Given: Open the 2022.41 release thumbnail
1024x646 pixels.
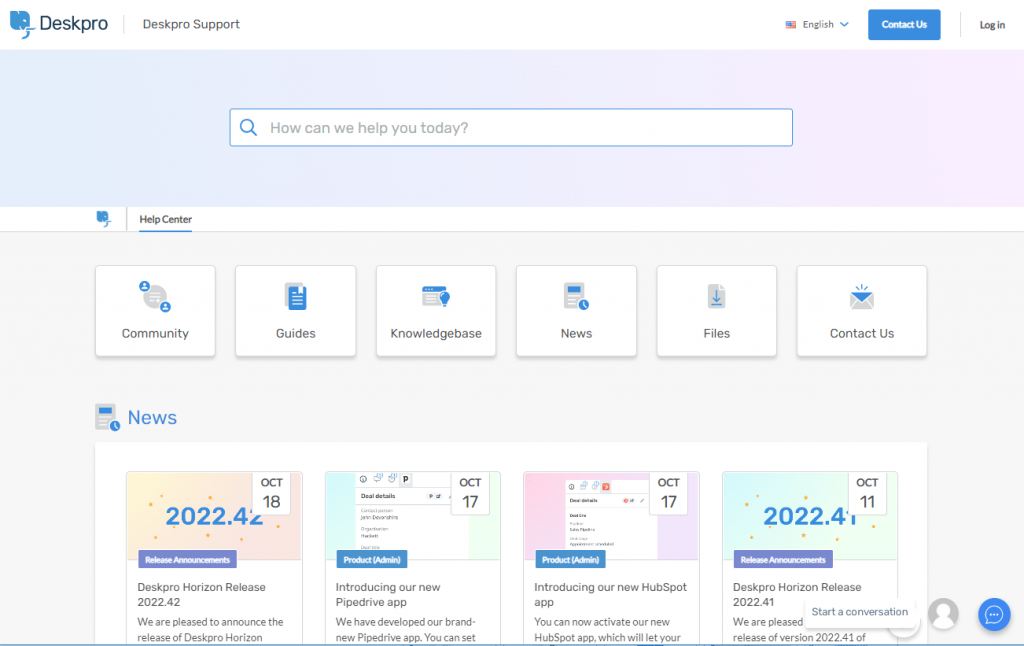Looking at the screenshot, I should 810,515.
